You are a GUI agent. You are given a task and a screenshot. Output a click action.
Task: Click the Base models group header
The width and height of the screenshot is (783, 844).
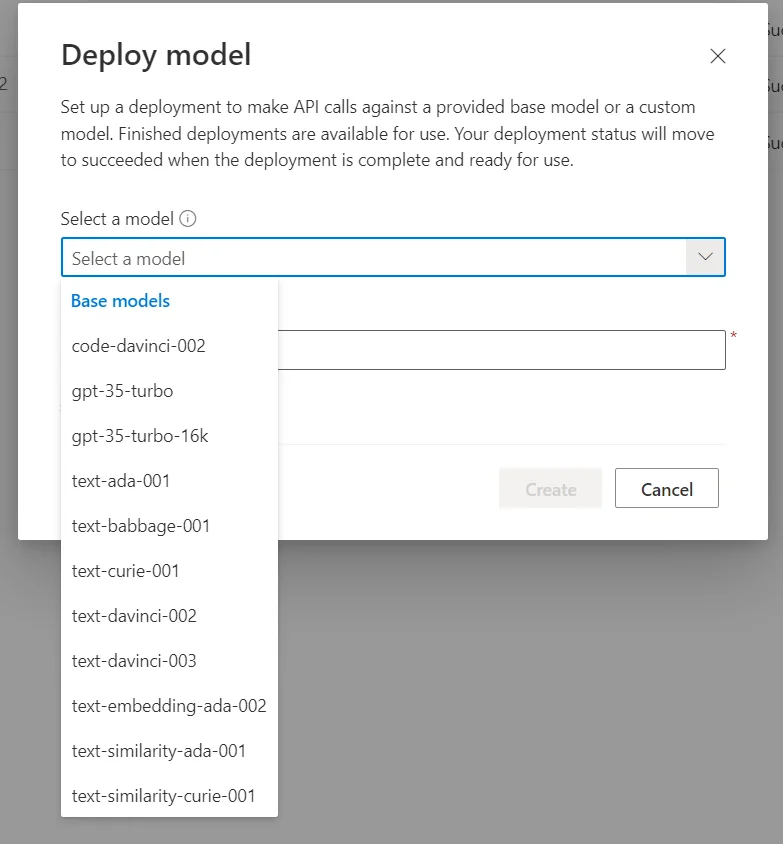coord(119,300)
